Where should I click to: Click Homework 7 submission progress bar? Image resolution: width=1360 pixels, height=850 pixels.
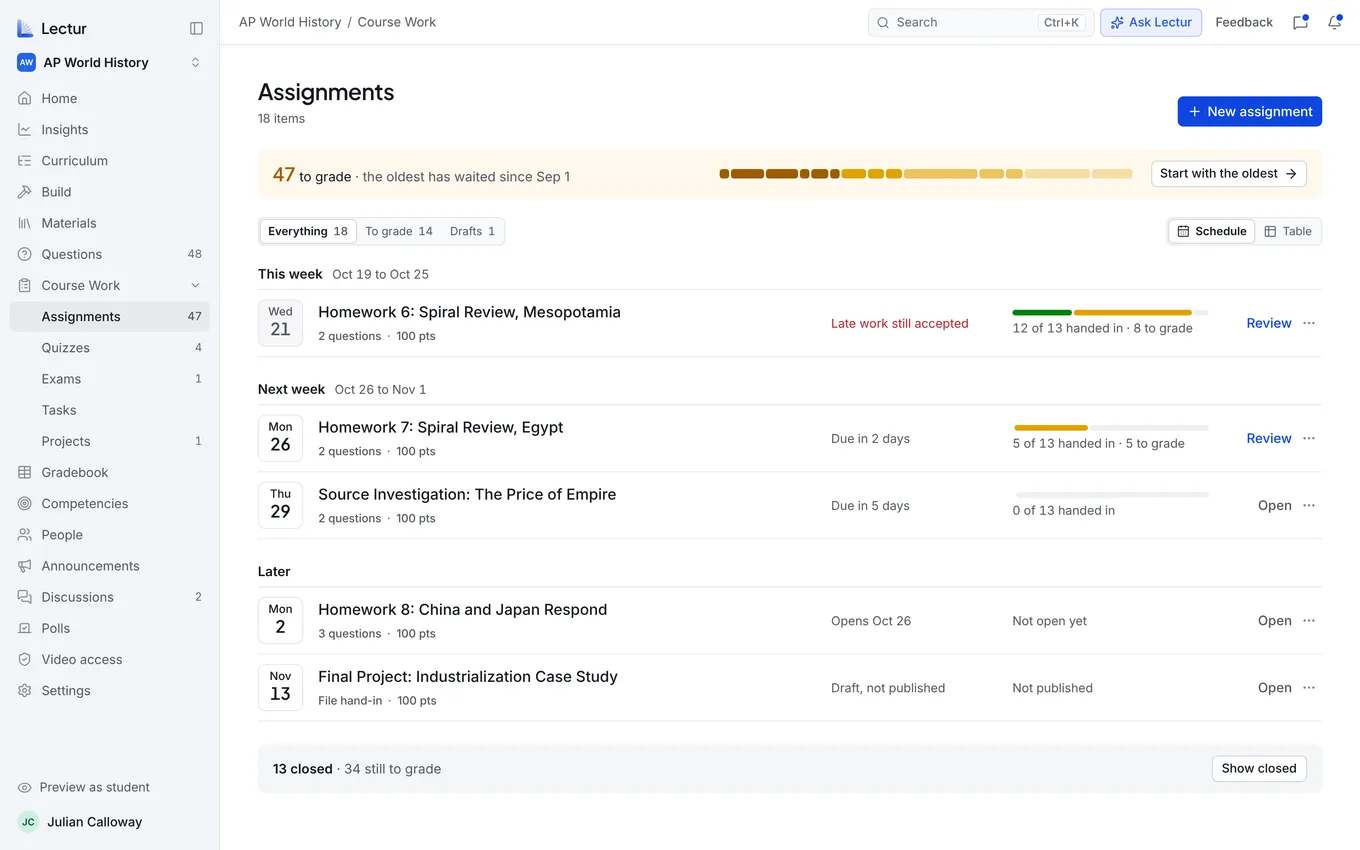[1110, 428]
